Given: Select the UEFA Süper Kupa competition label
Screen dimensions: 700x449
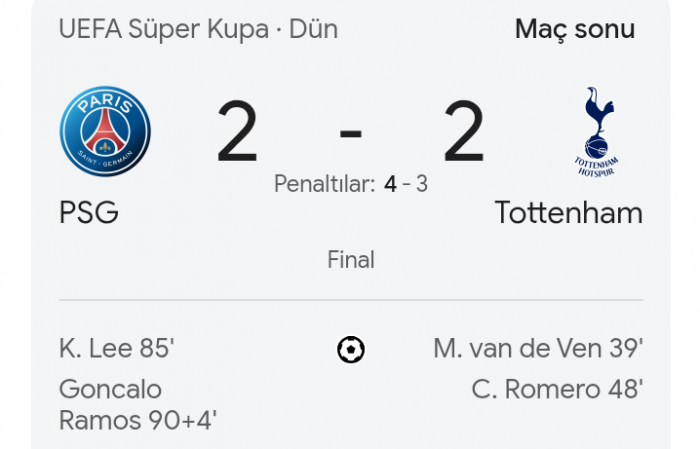Looking at the screenshot, I should tap(164, 29).
